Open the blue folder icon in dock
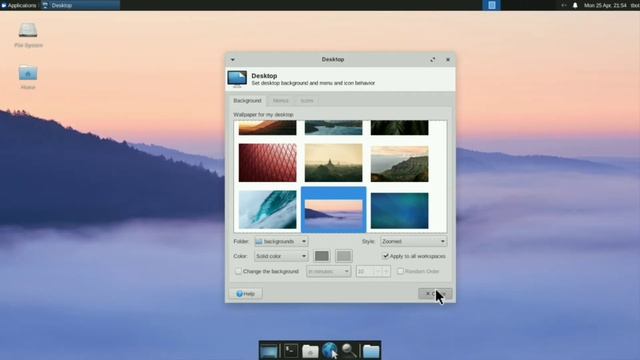Screen dimensions: 640x360 click(x=371, y=351)
